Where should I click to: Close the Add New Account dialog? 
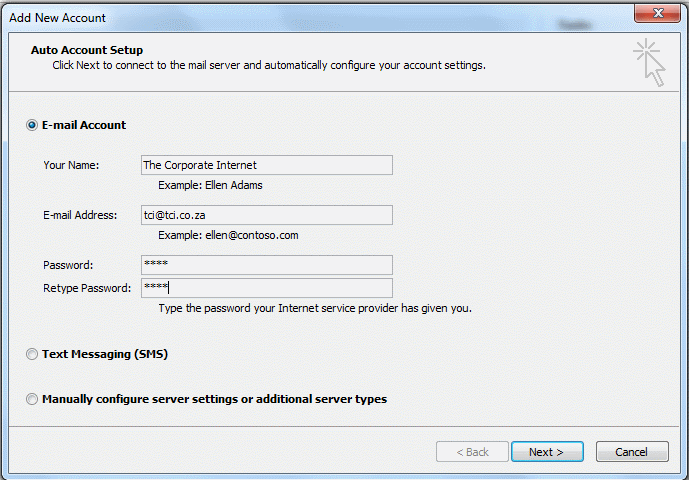tap(657, 13)
